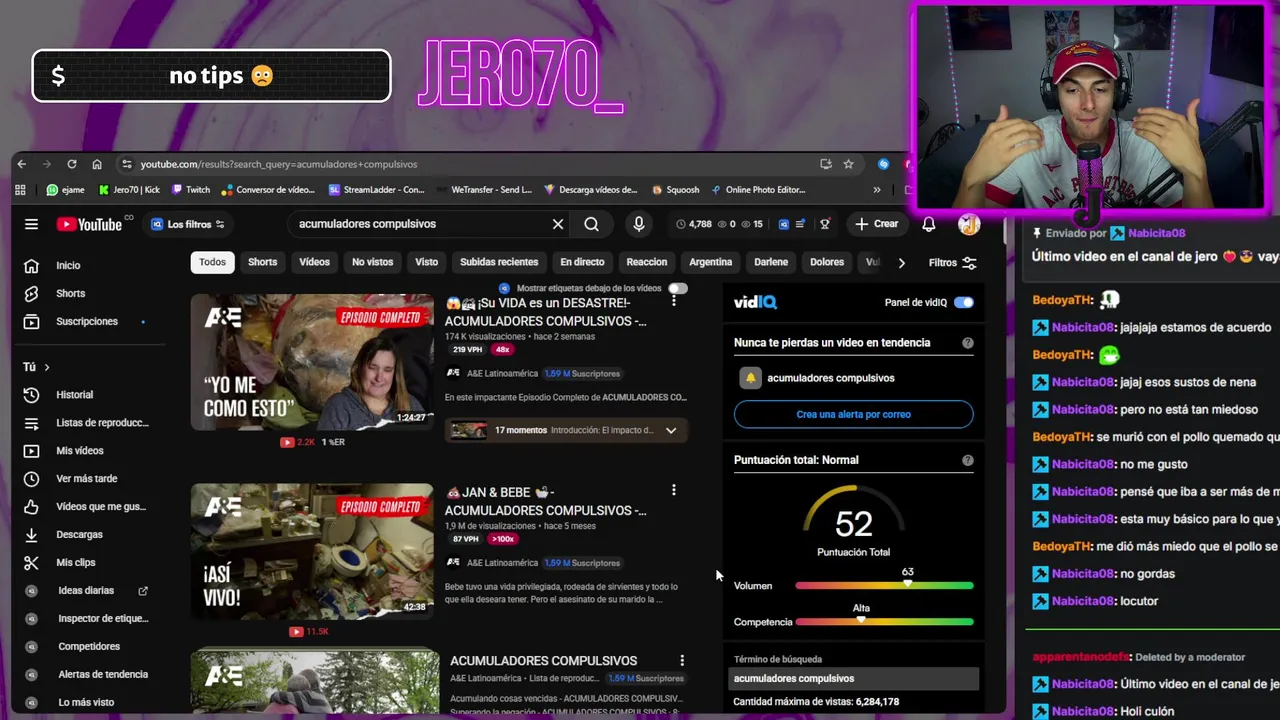Open the Jero70 | Kick bookmark
The width and height of the screenshot is (1280, 720).
[129, 189]
